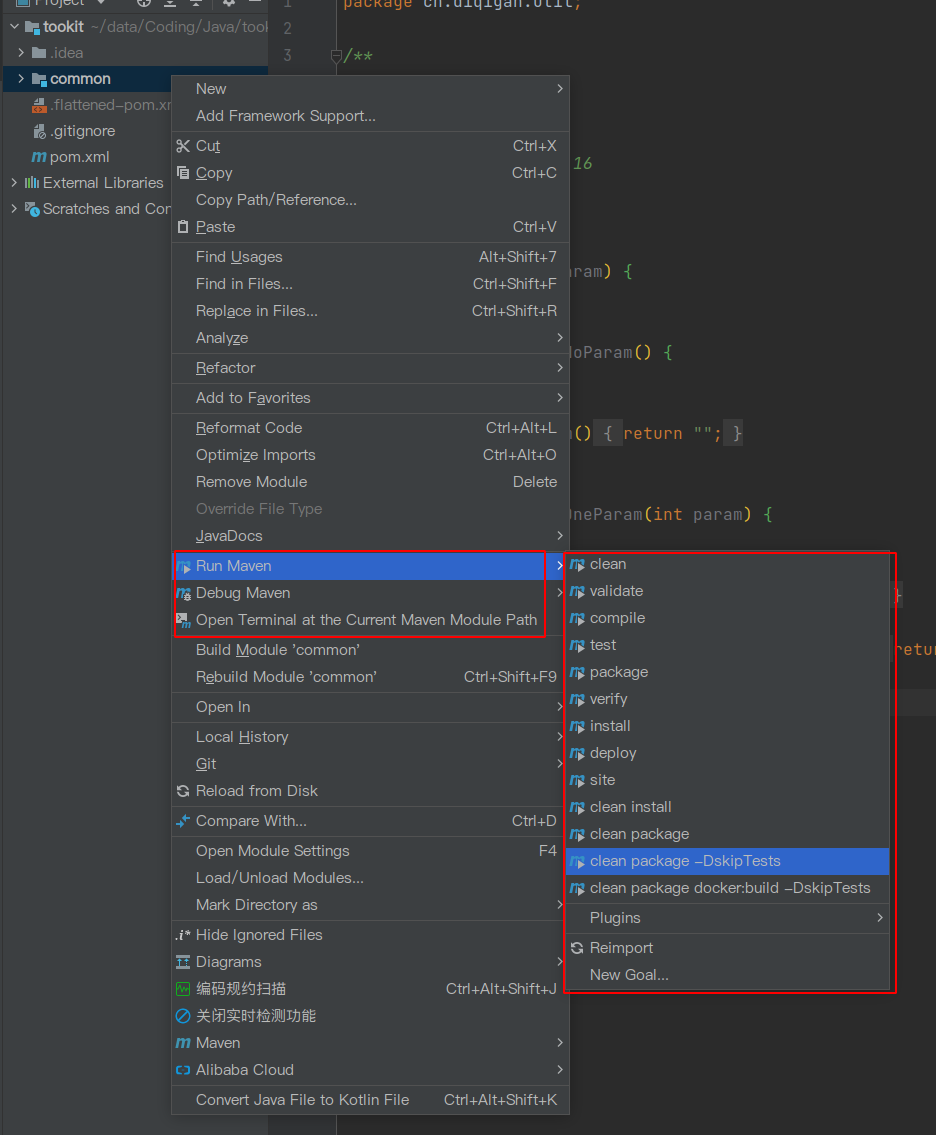This screenshot has width=936, height=1135.
Task: Choose Find in Files option
Action: [x=371, y=284]
